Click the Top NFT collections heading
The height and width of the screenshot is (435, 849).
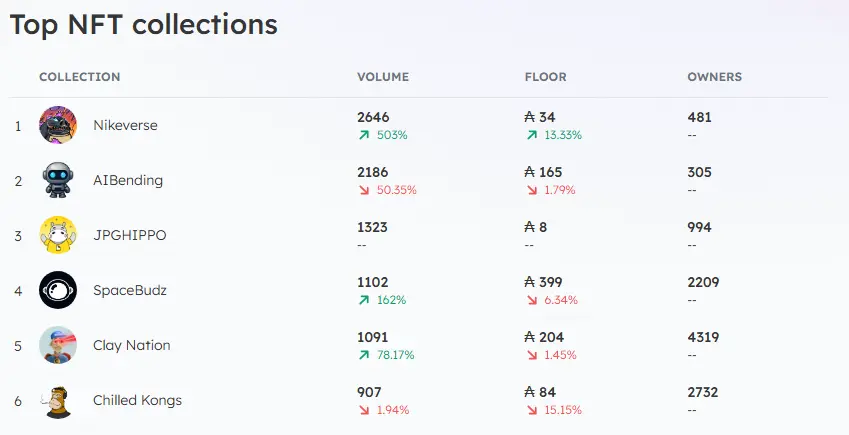pyautogui.click(x=144, y=24)
